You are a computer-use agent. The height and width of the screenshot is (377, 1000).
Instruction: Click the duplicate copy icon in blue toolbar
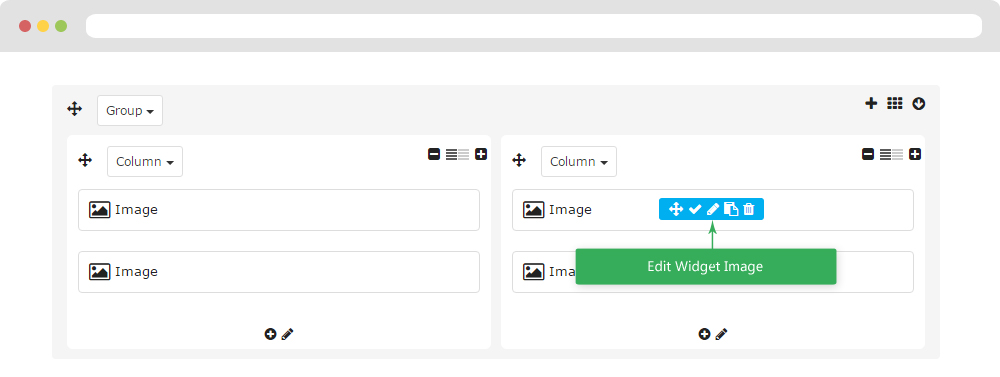click(x=731, y=209)
